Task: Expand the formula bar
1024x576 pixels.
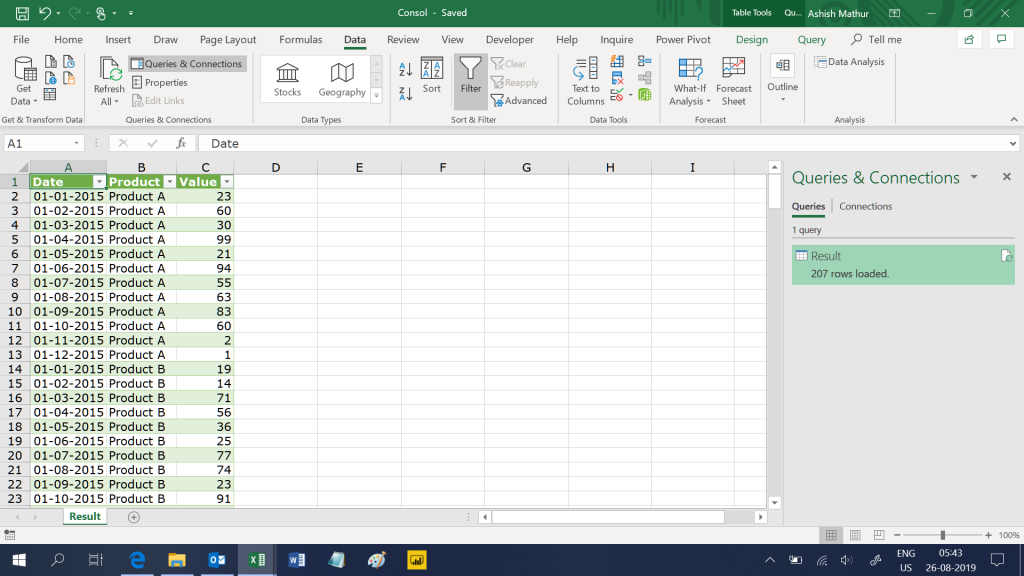Action: click(1012, 144)
